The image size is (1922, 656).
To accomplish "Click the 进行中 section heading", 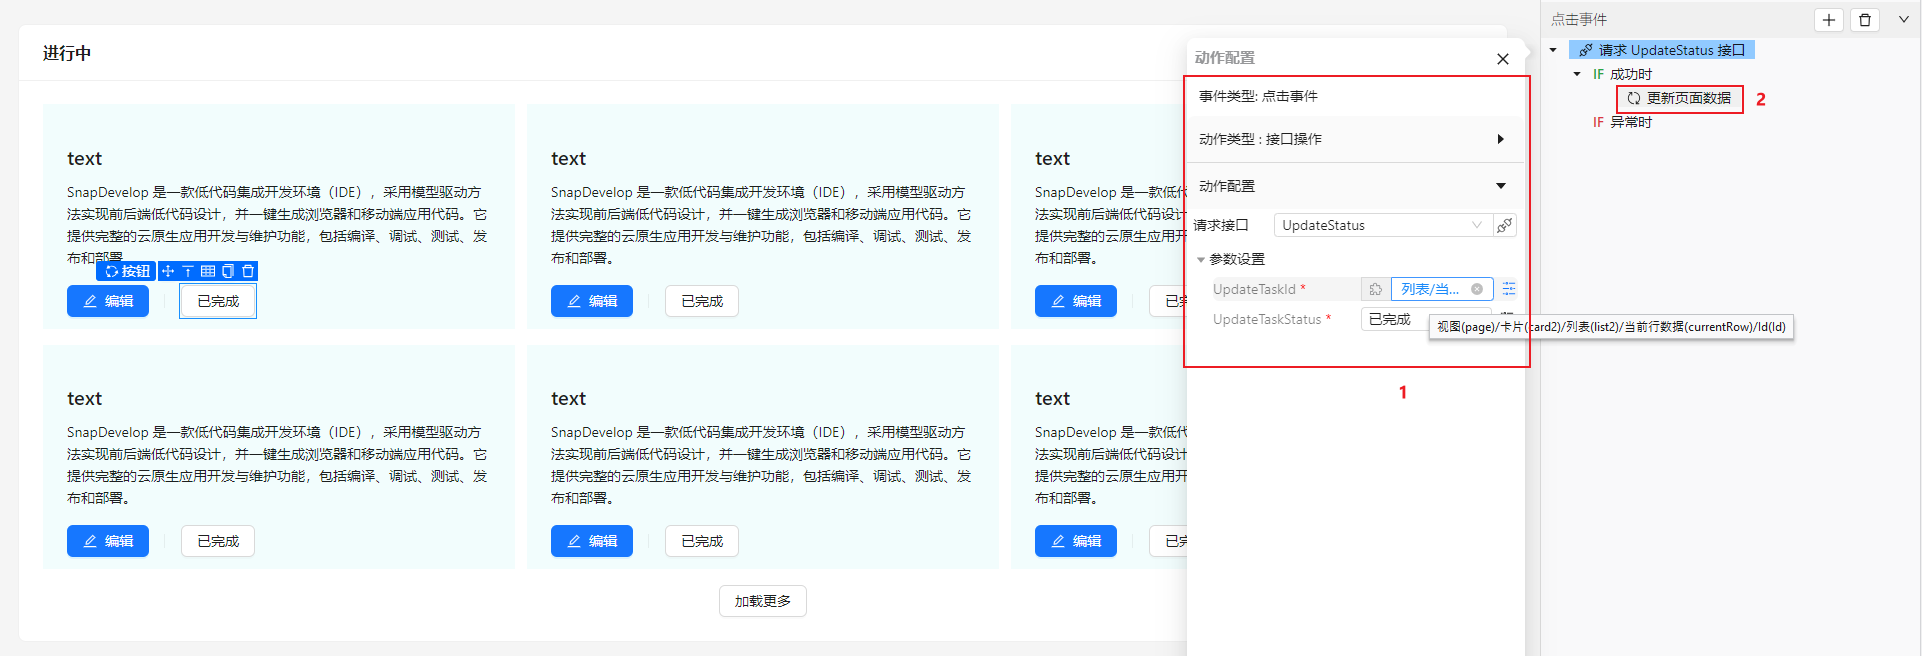I will point(67,53).
